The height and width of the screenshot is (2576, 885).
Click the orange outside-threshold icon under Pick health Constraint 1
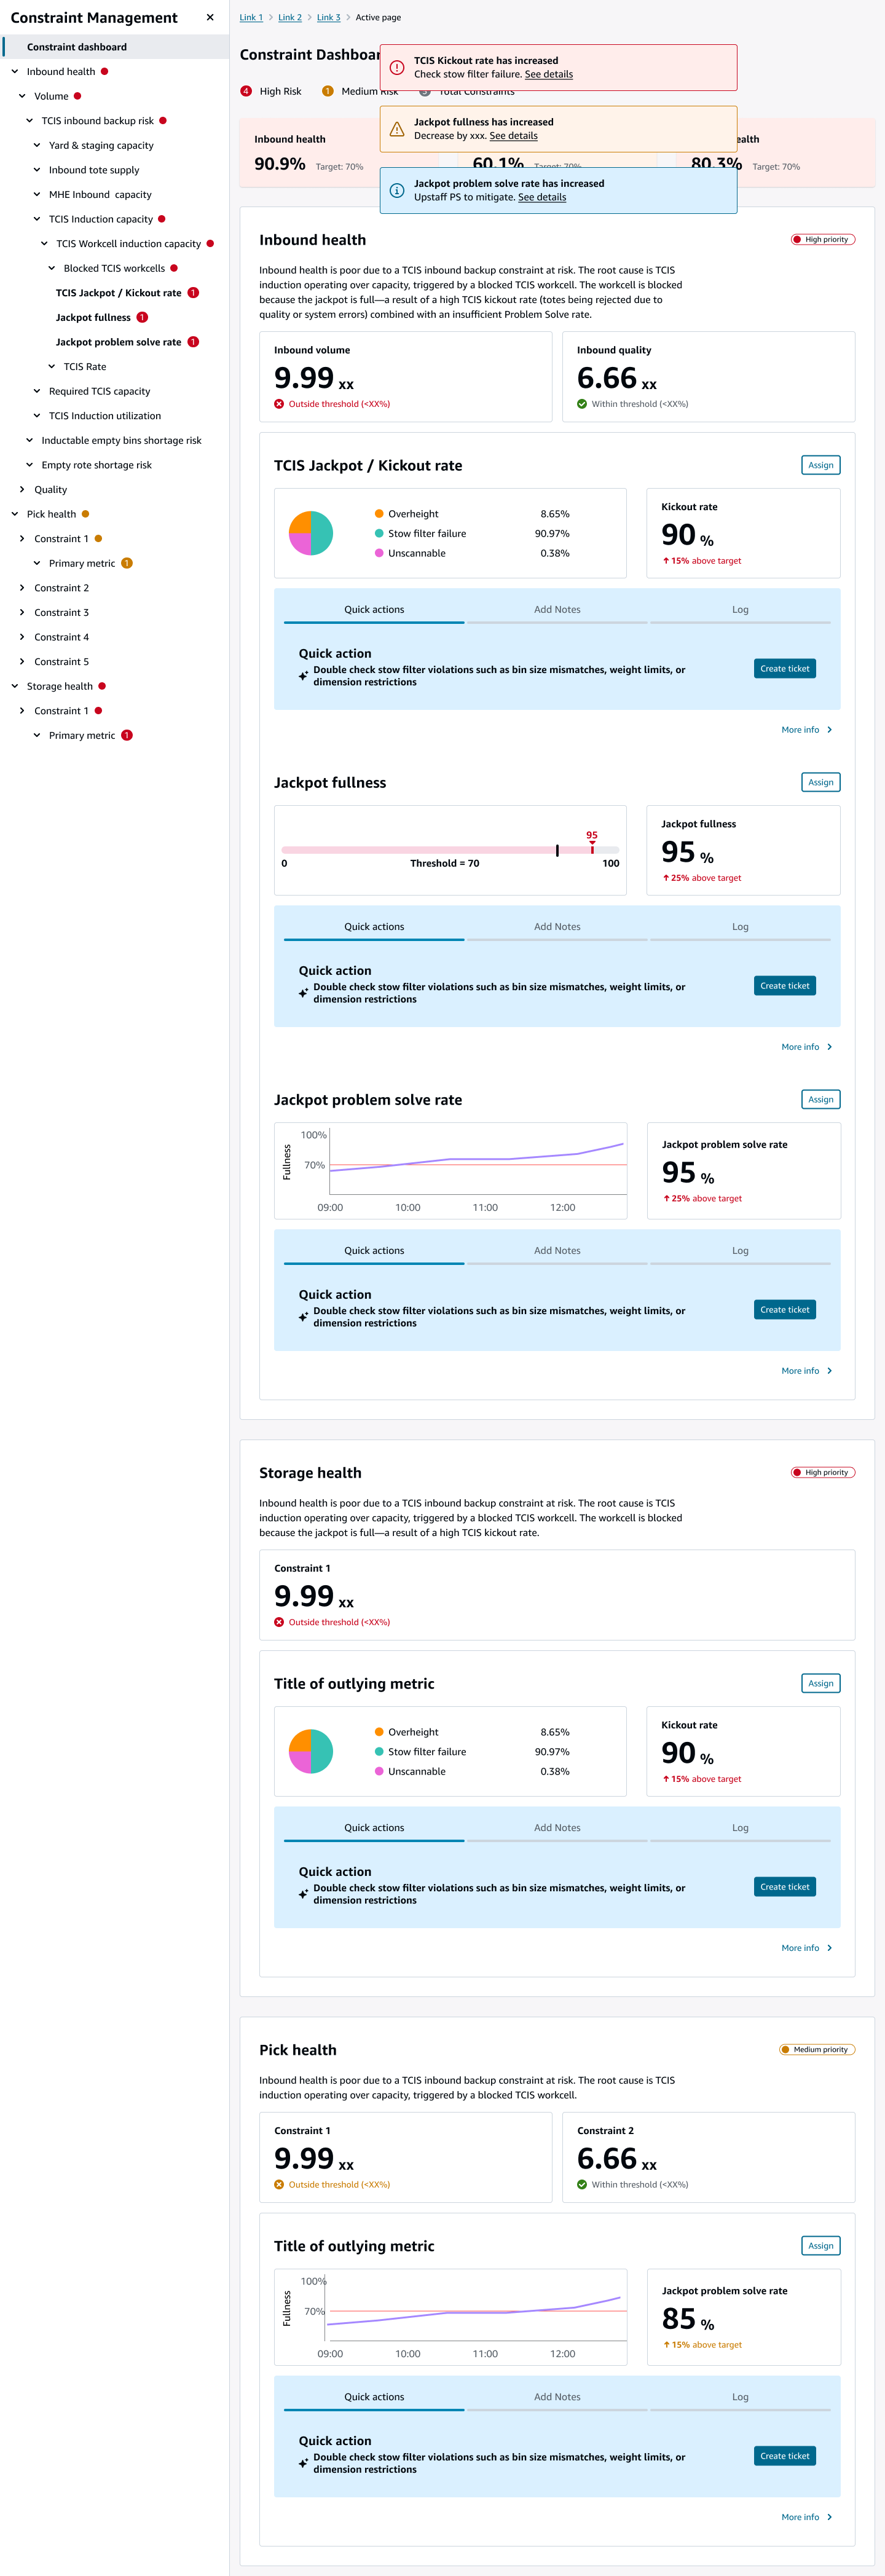tap(279, 2185)
